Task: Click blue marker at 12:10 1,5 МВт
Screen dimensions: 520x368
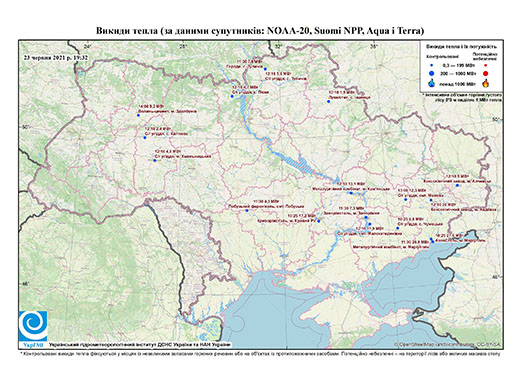Action: [328, 101]
